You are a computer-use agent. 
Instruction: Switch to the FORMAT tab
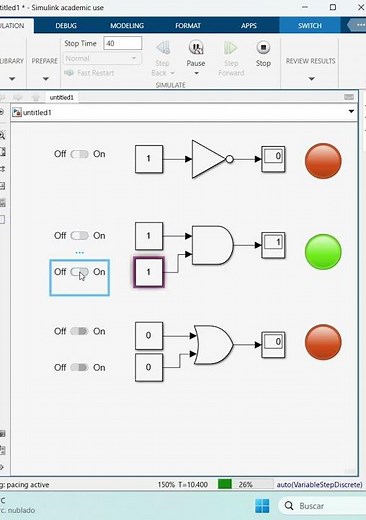point(188,26)
